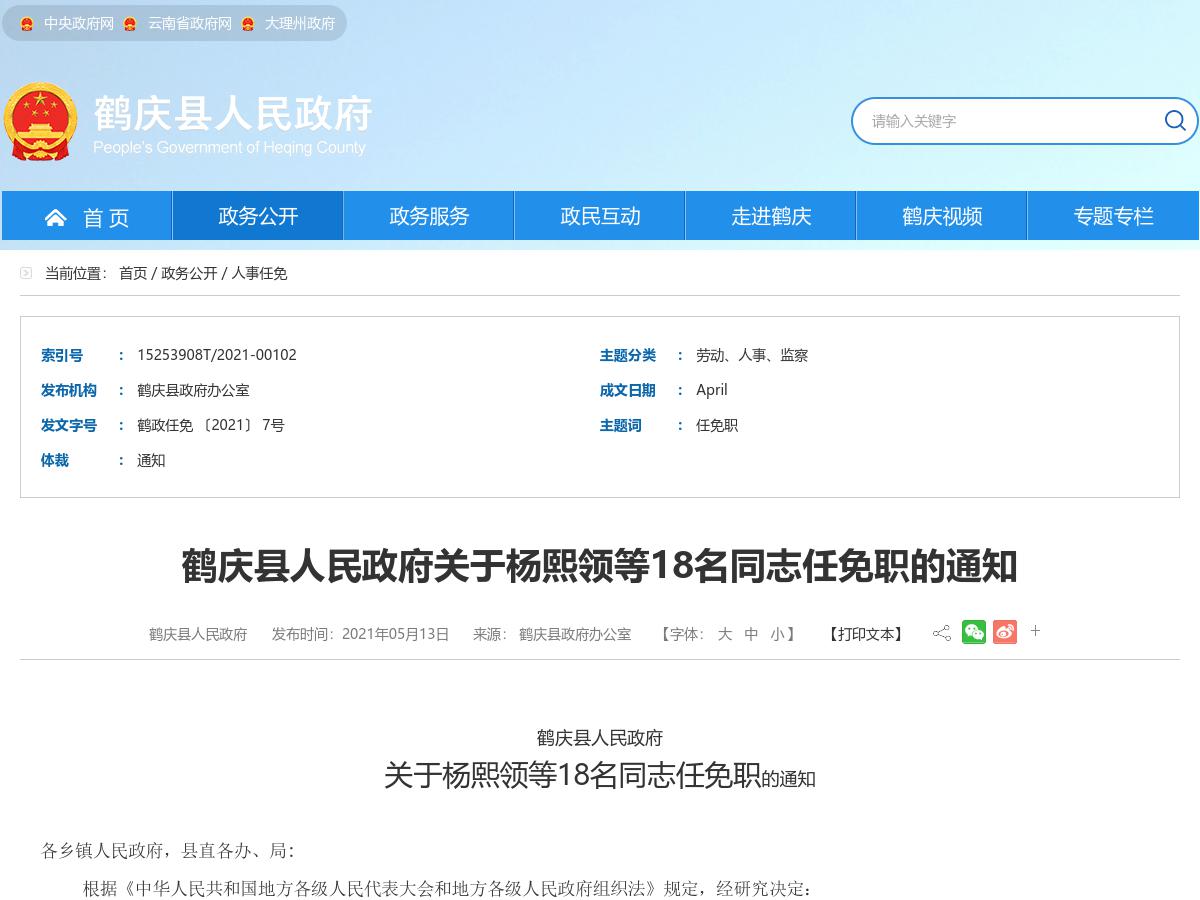Click index number 15253908T/2021-00102
This screenshot has width=1200, height=900.
point(217,355)
